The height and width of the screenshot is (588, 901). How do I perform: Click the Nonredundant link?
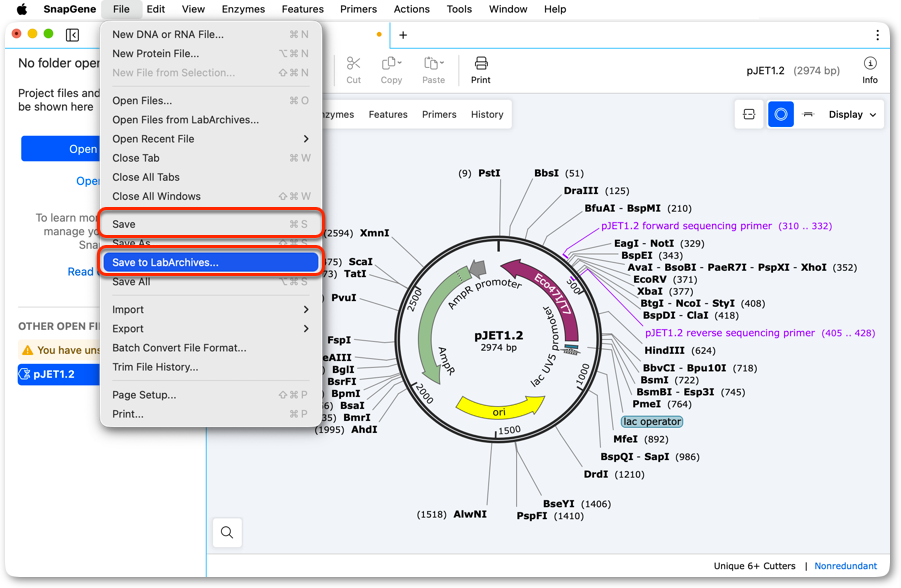845,566
